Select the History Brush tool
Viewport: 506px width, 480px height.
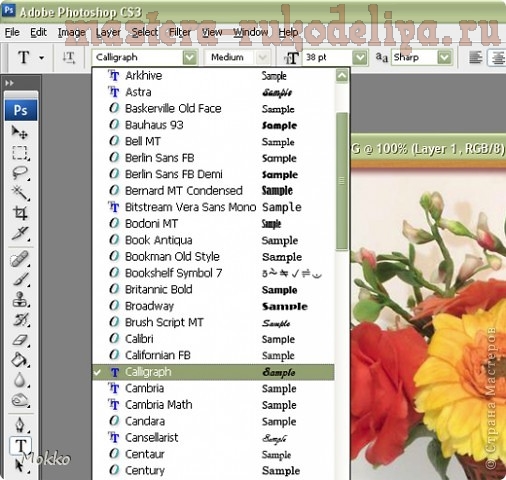[x=20, y=320]
